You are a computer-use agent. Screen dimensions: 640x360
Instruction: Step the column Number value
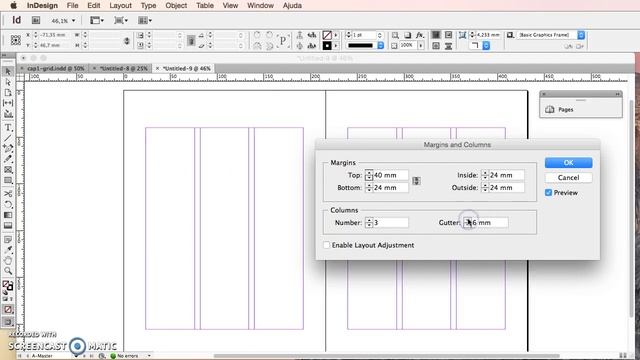[x=369, y=222]
